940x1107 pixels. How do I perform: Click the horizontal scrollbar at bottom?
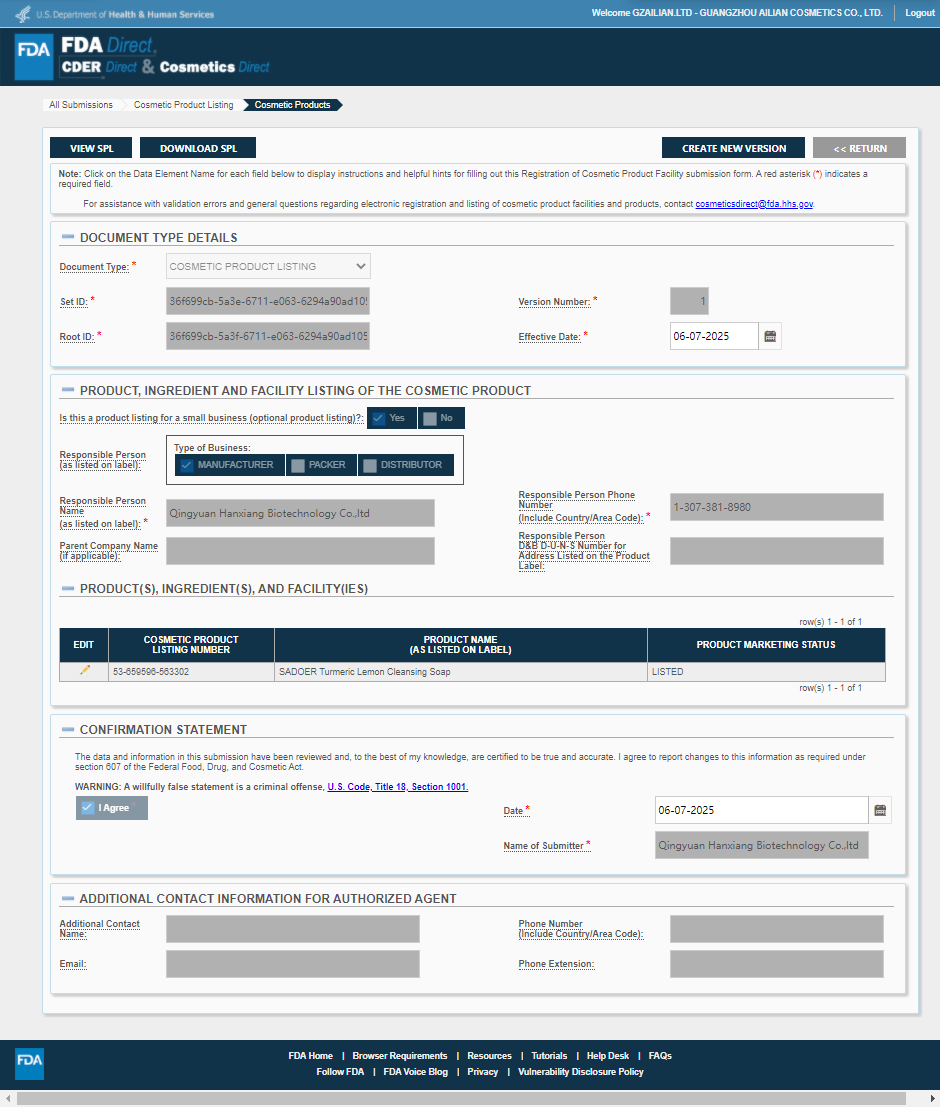460,1098
